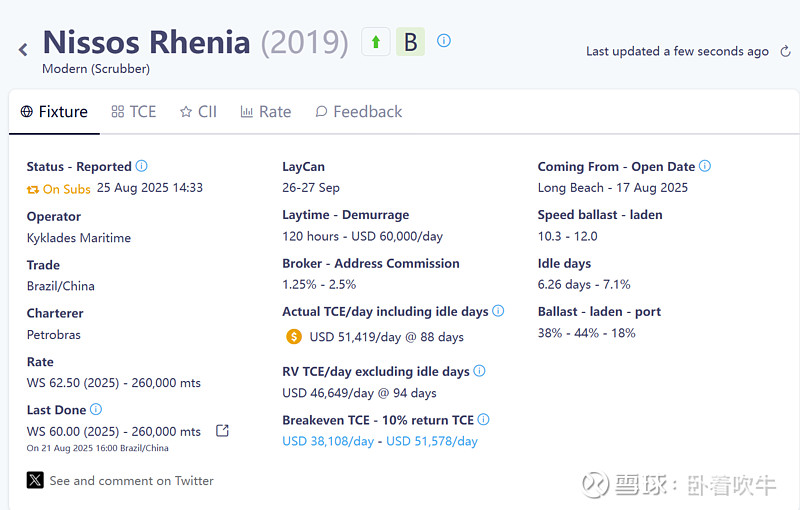The height and width of the screenshot is (510, 800).
Task: Switch to the TCE tab
Action: point(134,112)
